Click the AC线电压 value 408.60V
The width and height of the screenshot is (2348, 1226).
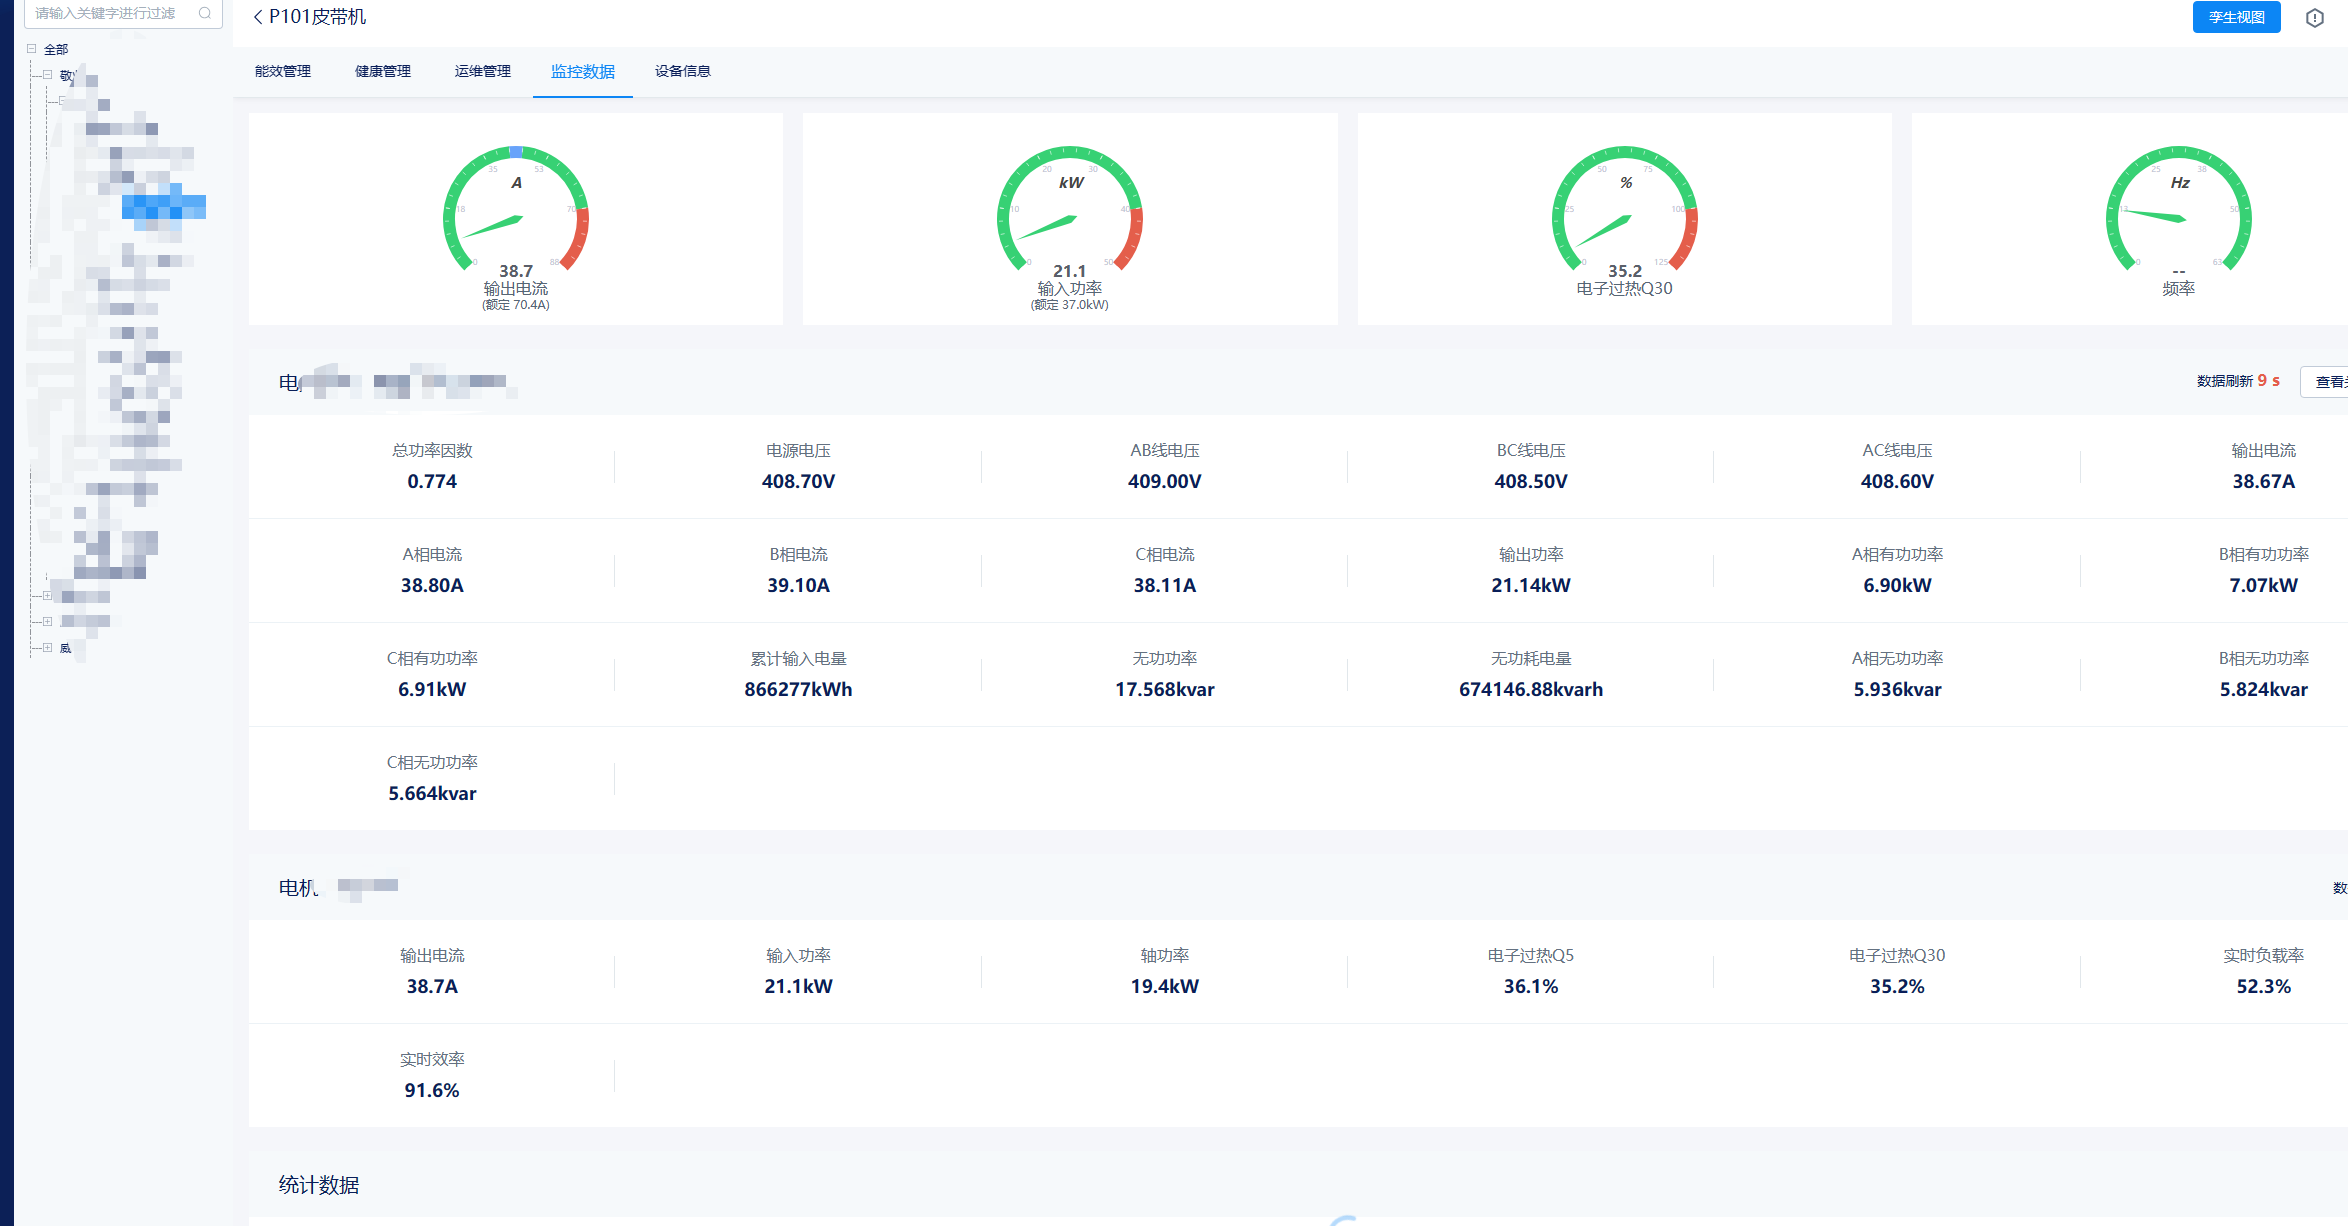click(x=1897, y=481)
